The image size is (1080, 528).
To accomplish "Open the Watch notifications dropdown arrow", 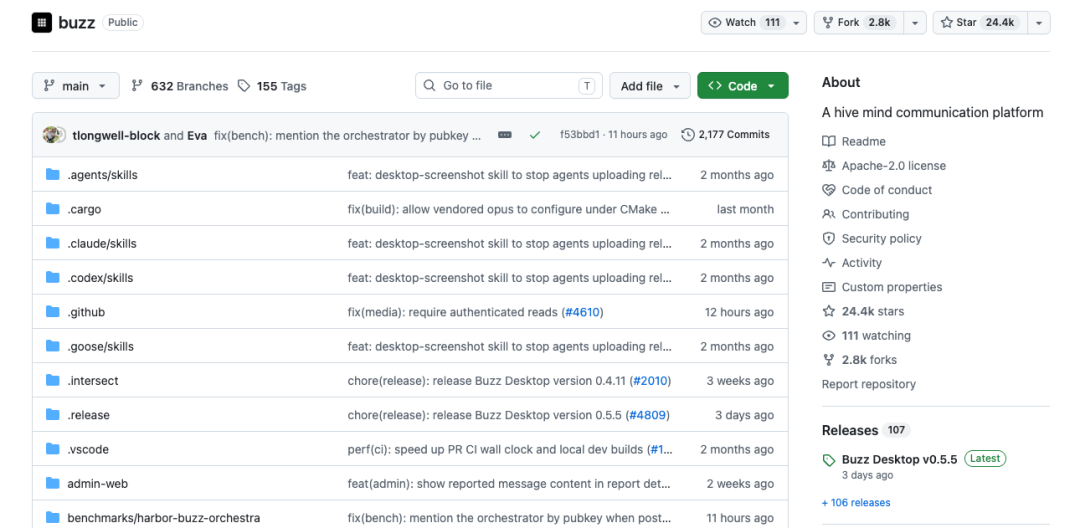I will tap(796, 23).
